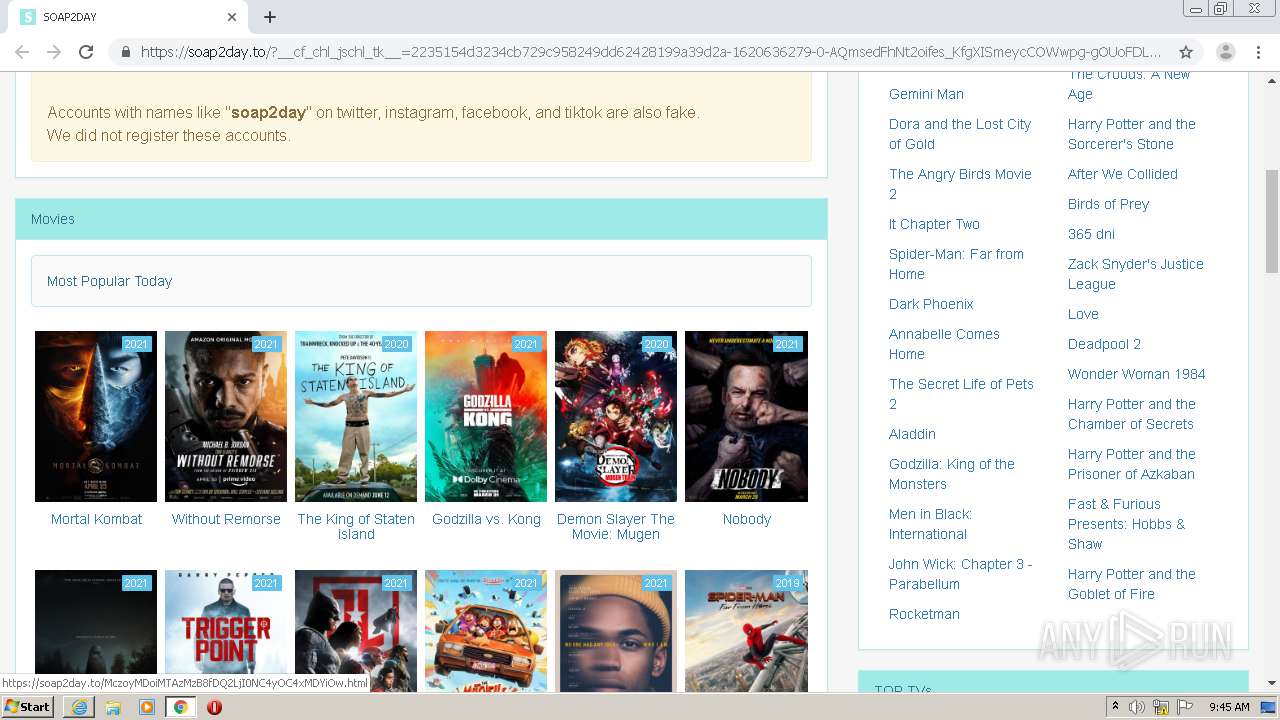View site security lock info

[x=126, y=52]
